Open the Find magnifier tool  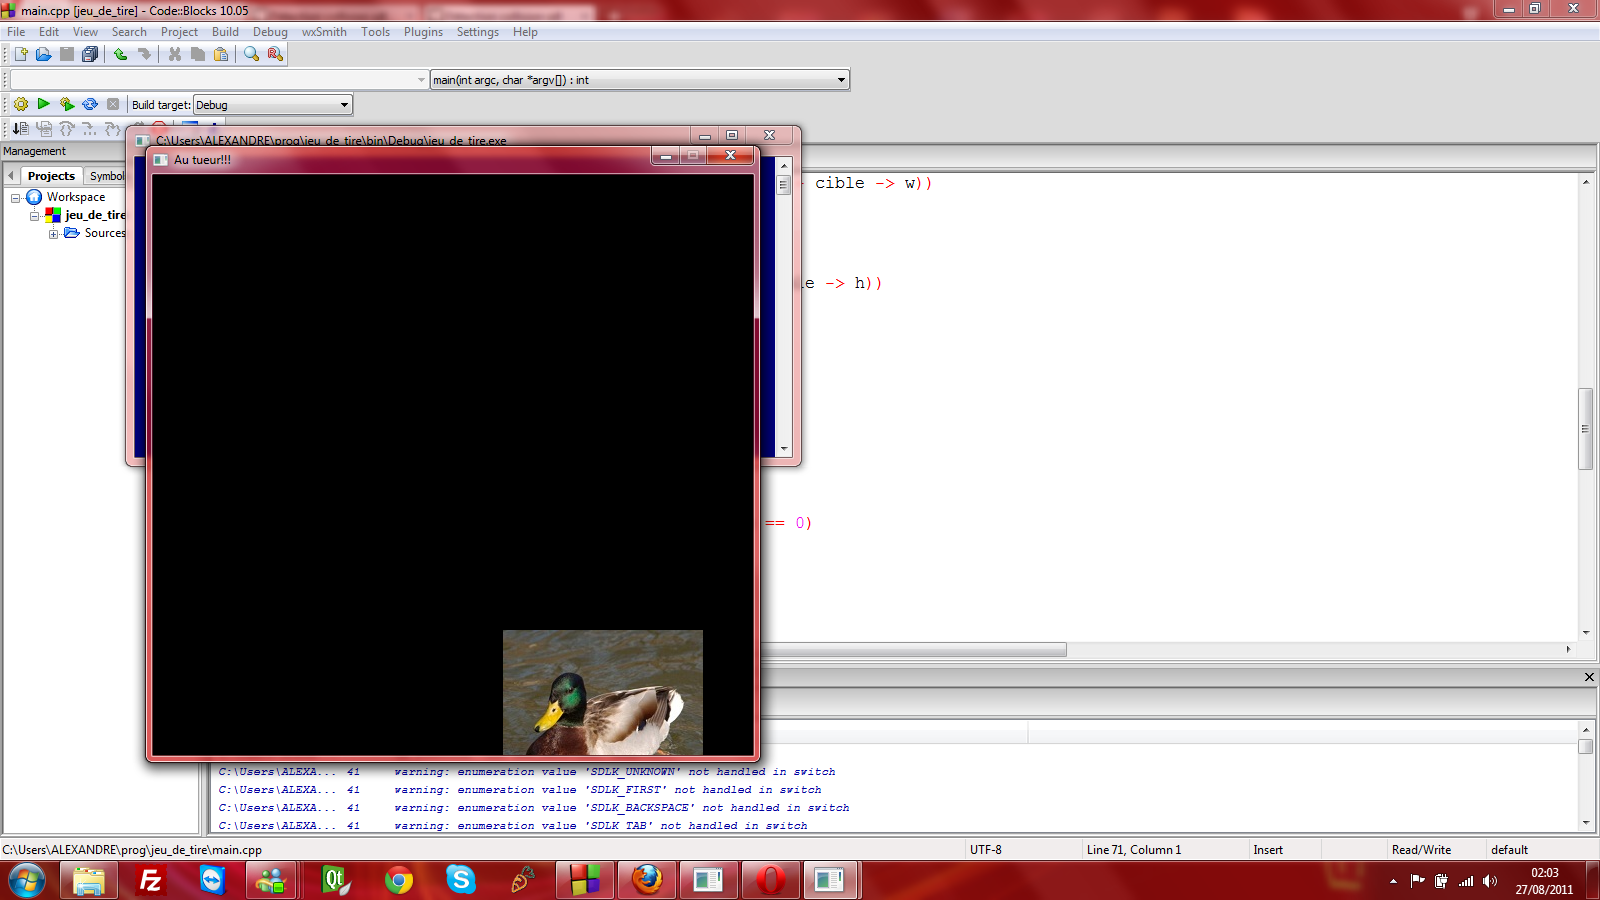click(251, 54)
